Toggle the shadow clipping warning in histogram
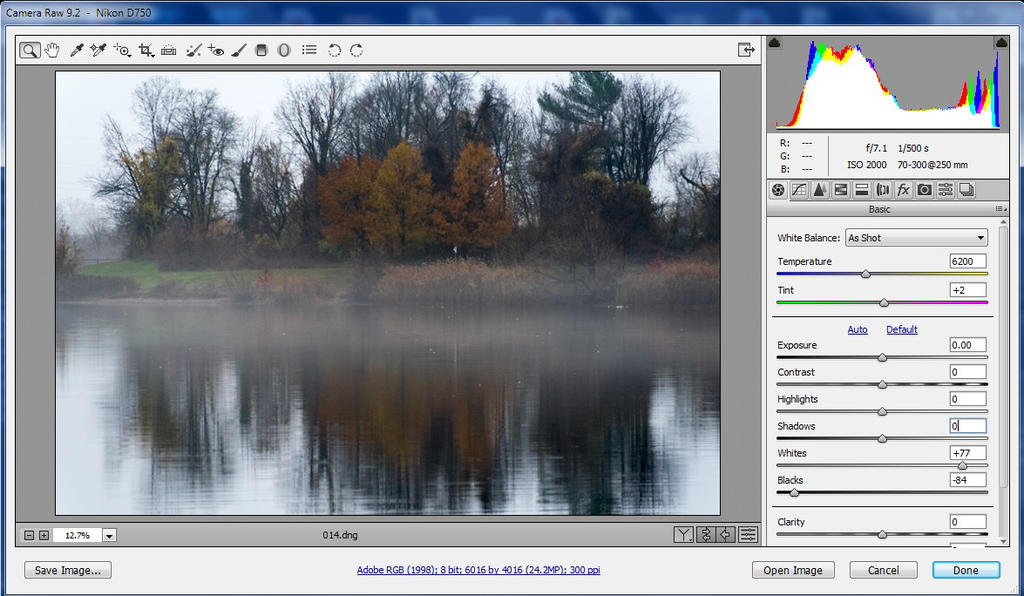The width and height of the screenshot is (1024, 596). click(x=775, y=42)
